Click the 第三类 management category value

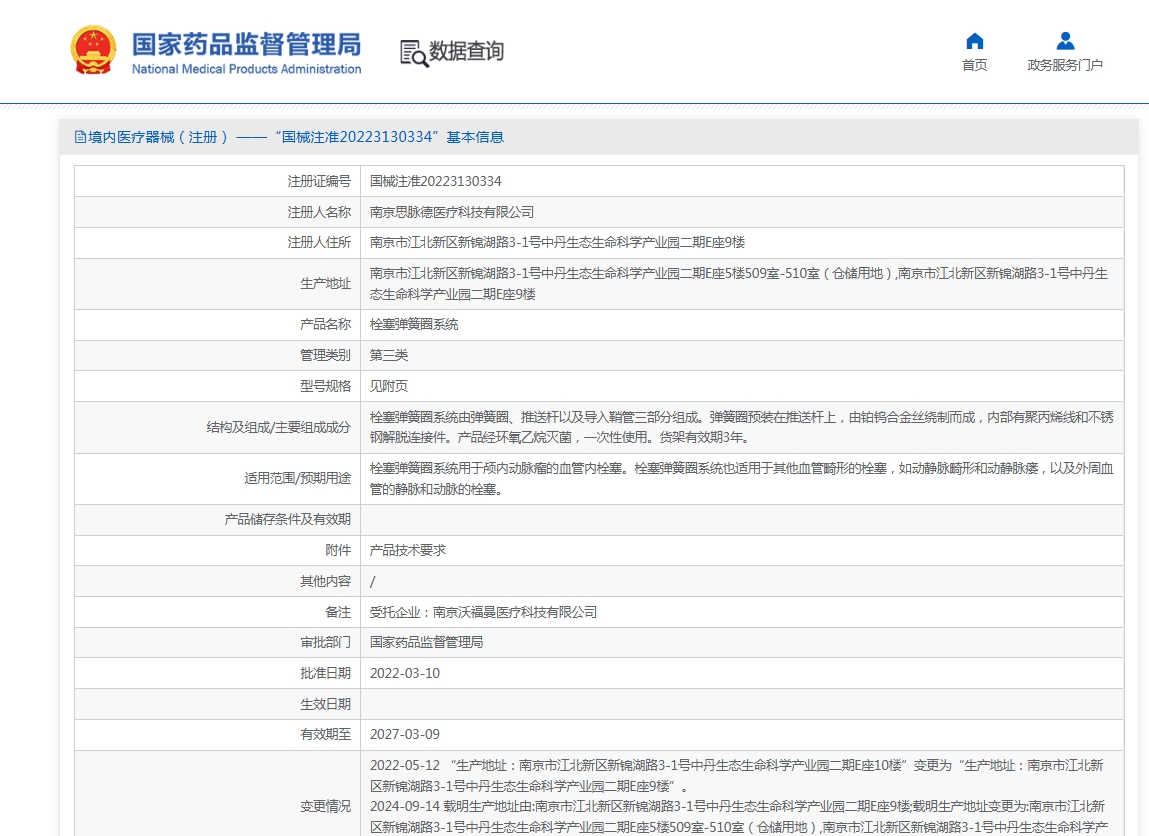pos(388,355)
